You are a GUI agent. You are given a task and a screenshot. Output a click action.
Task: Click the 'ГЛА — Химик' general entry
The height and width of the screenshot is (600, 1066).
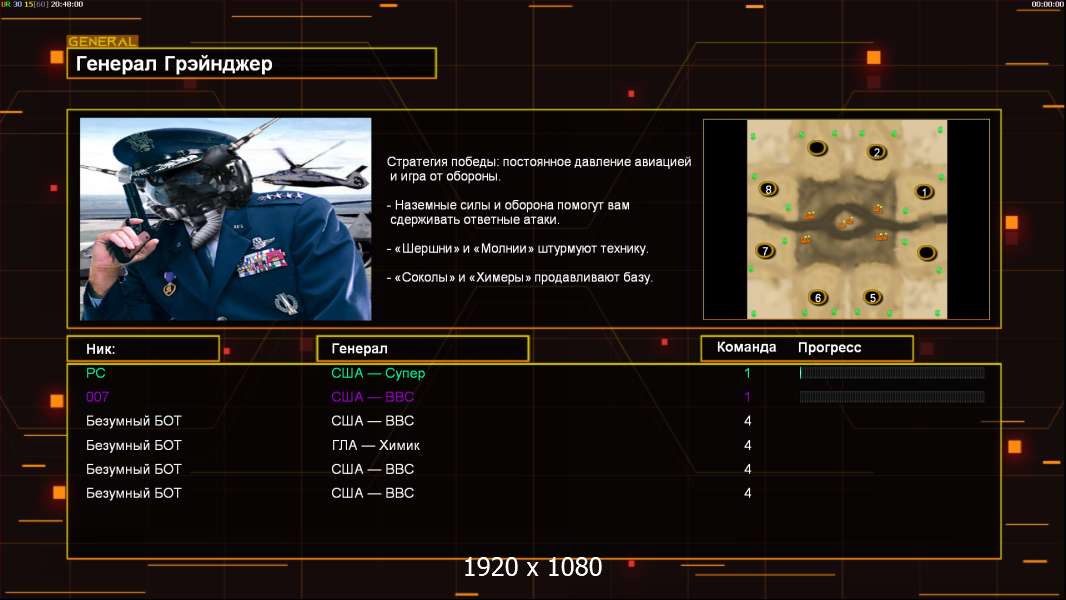pyautogui.click(x=375, y=445)
